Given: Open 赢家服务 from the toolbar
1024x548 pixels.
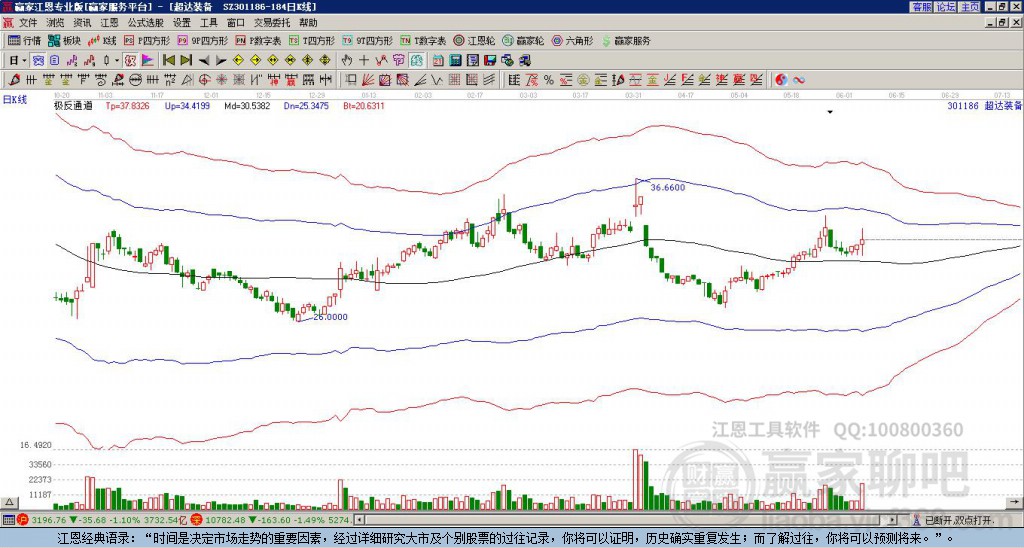Looking at the screenshot, I should tap(626, 40).
